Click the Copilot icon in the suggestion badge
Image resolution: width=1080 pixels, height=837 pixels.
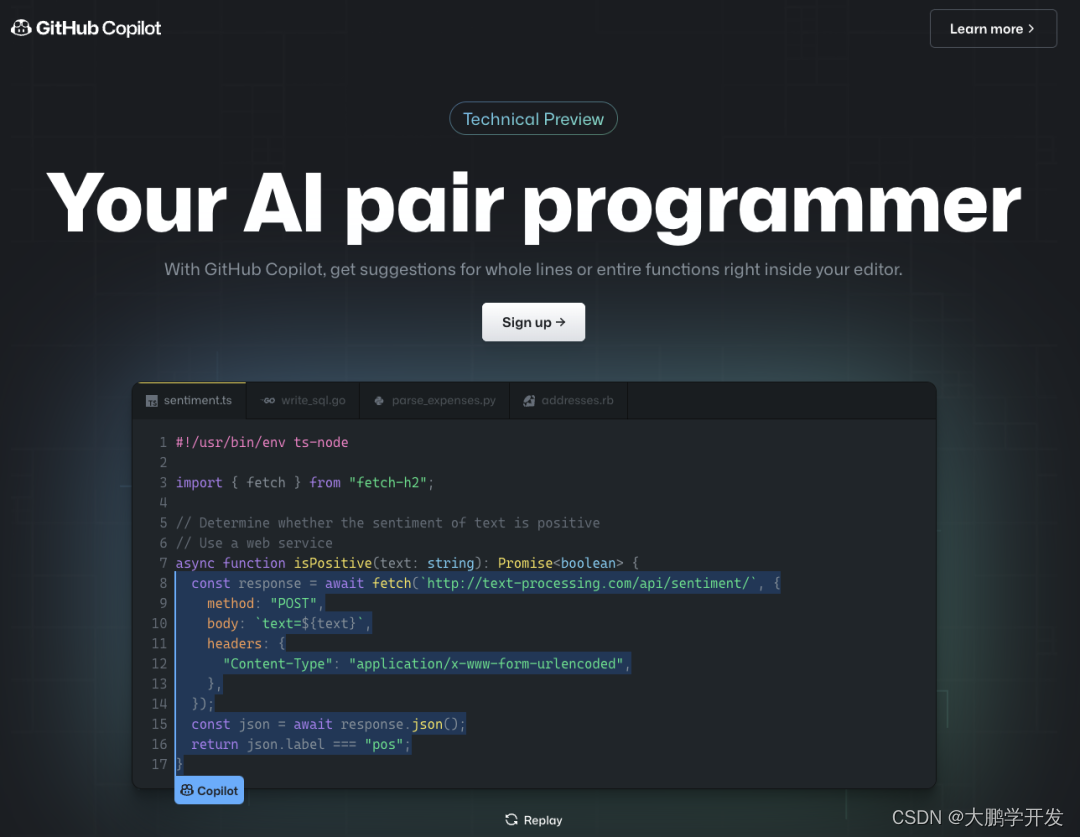tap(187, 790)
